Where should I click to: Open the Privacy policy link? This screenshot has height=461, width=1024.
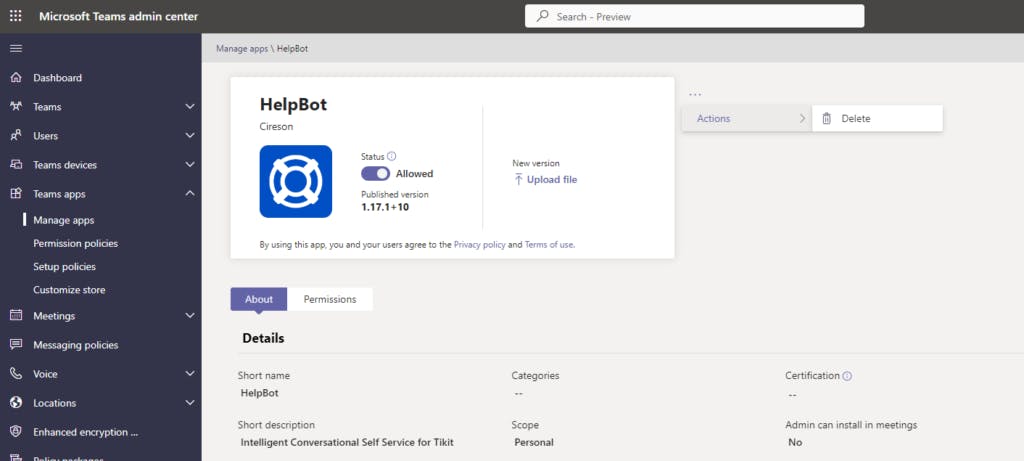pyautogui.click(x=479, y=244)
